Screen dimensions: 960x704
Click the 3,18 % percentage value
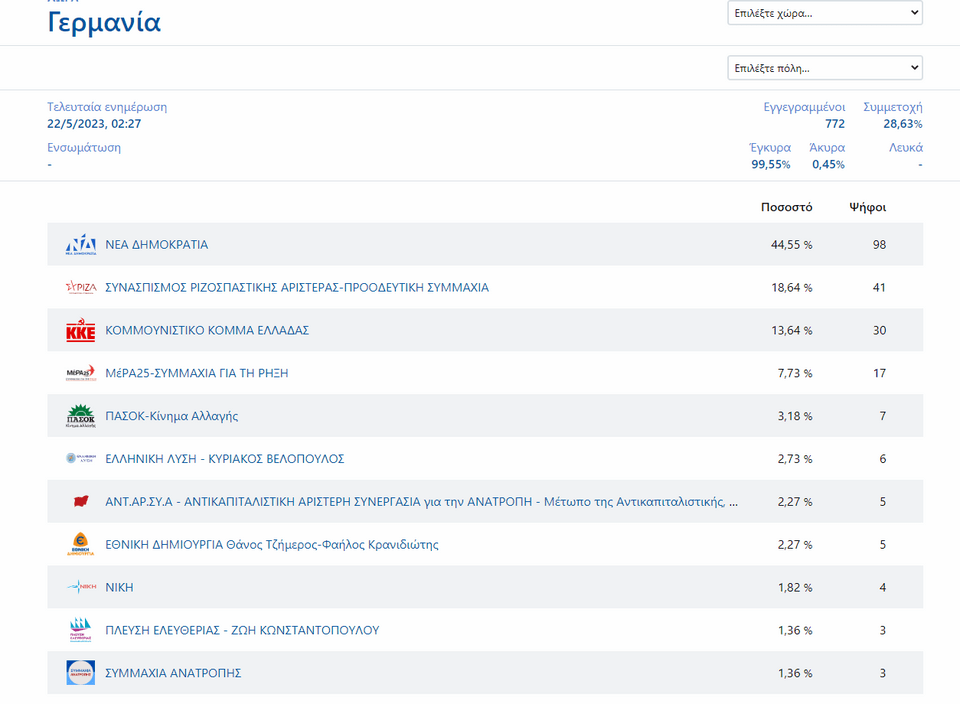795,416
